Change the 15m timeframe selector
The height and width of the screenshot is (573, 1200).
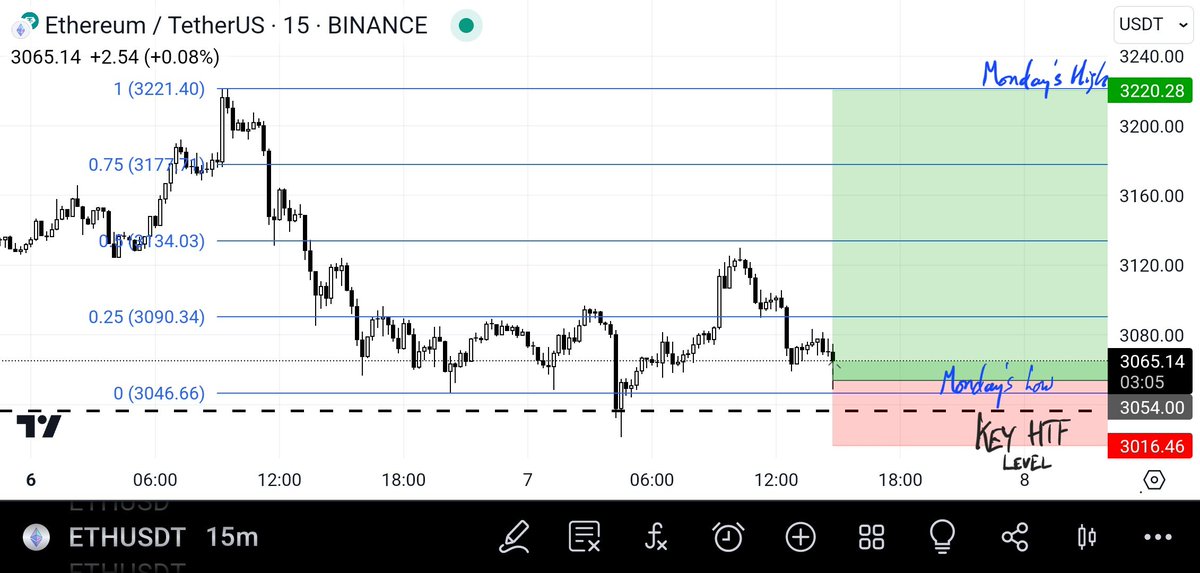(232, 538)
